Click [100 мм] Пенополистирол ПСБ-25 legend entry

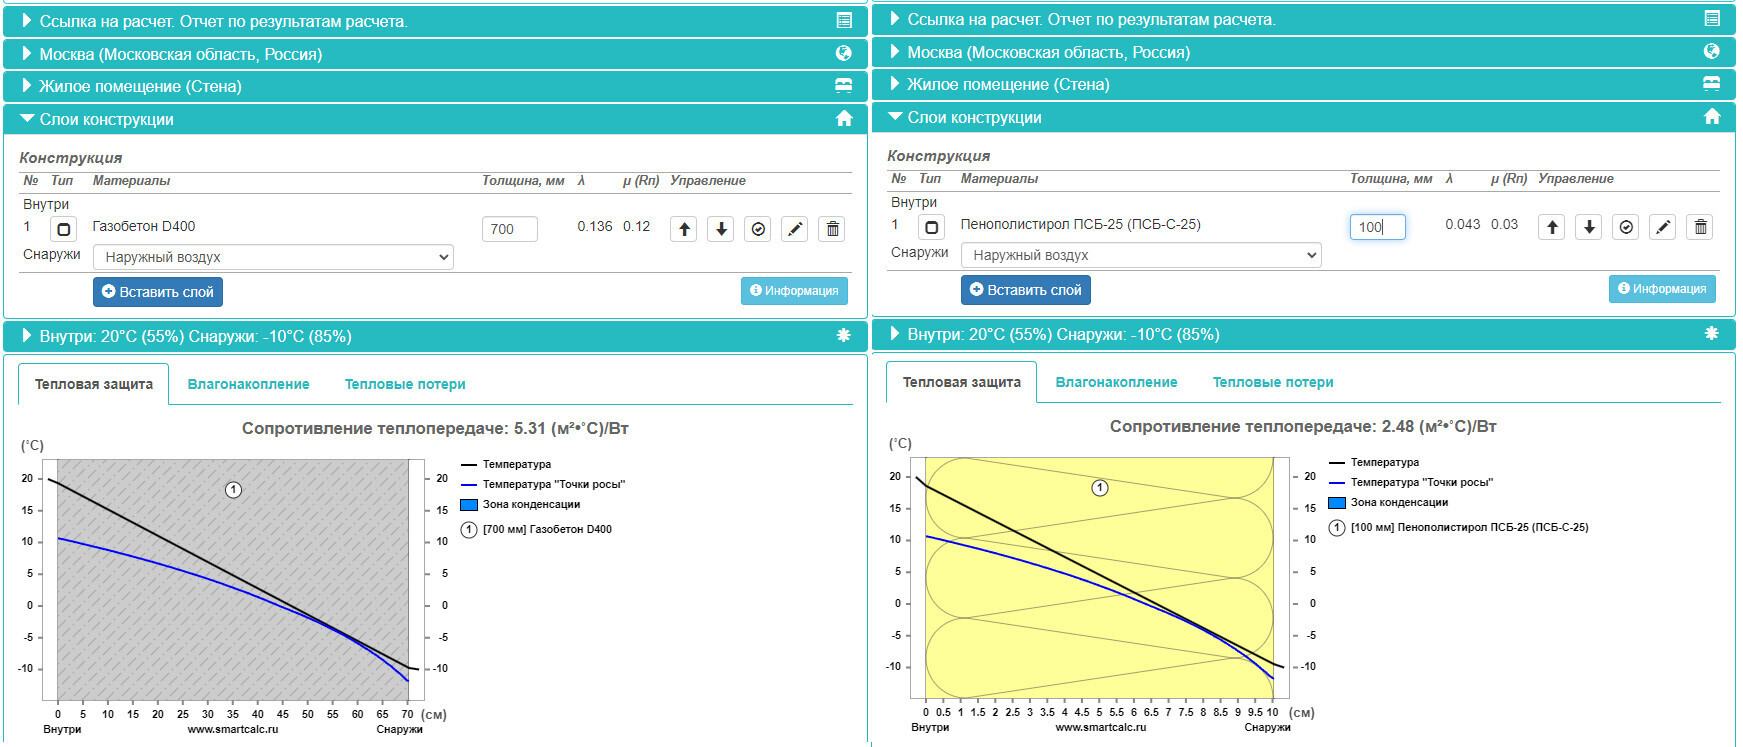(x=1459, y=528)
